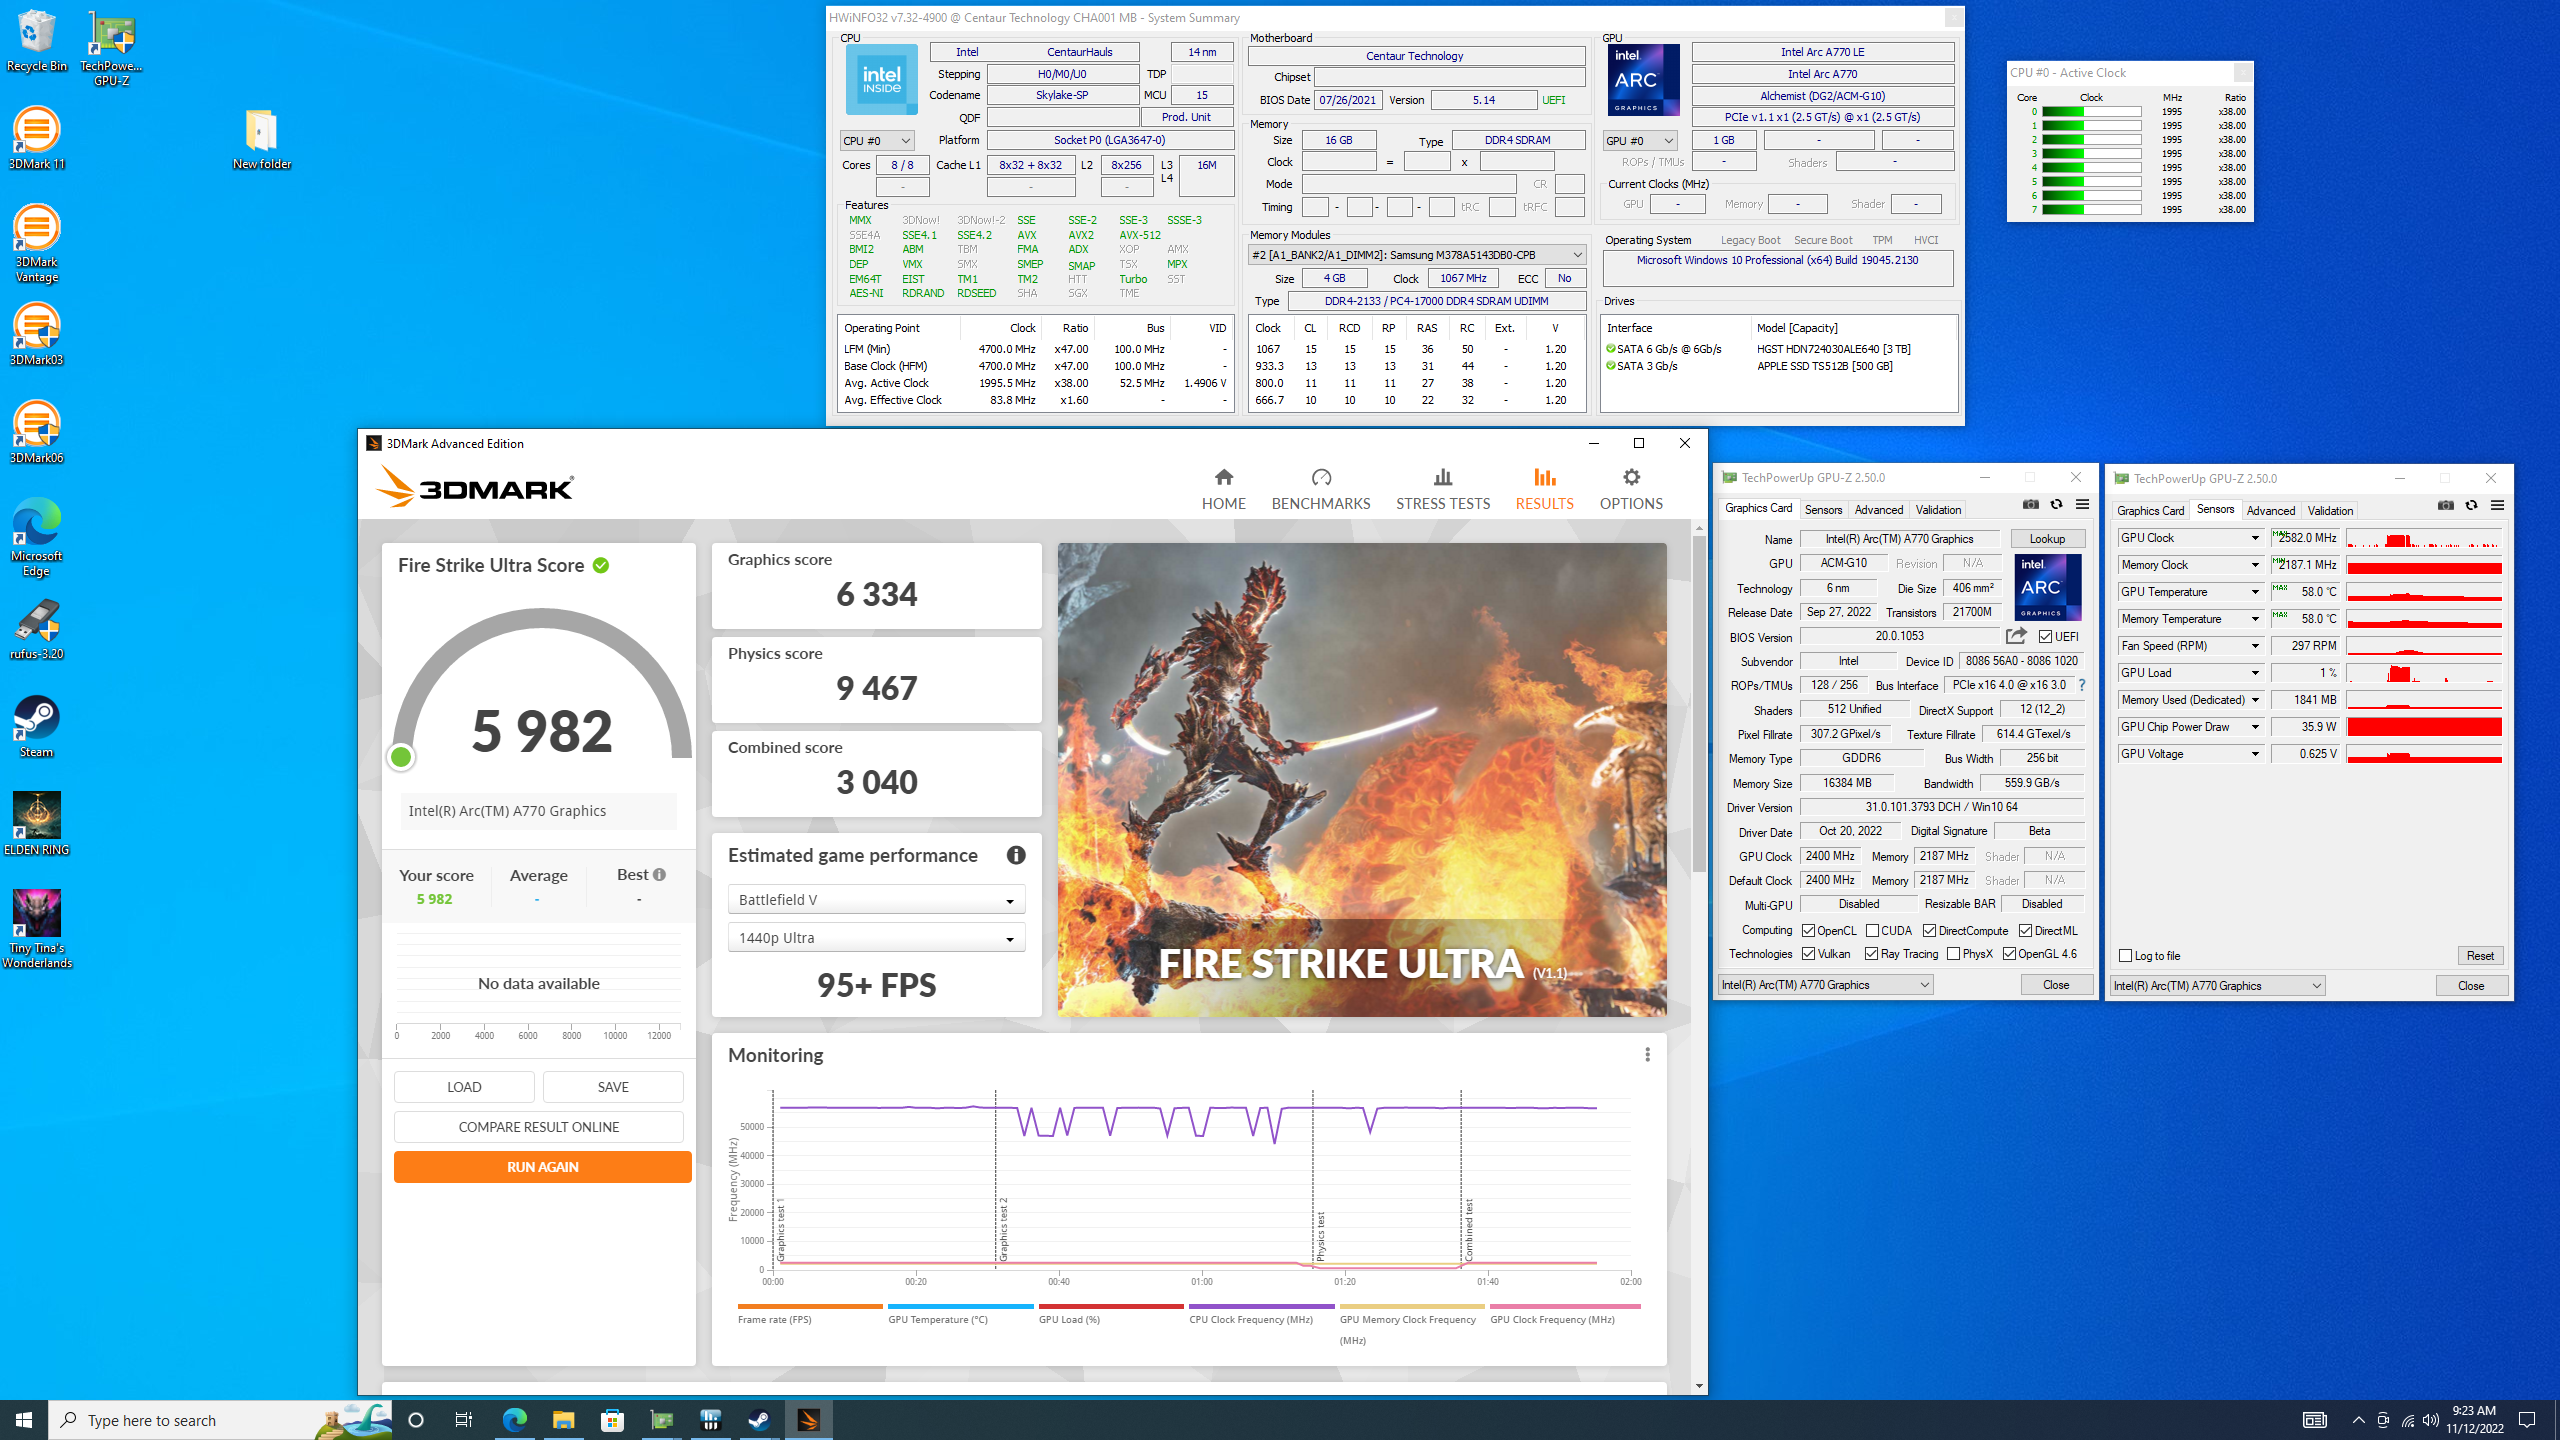Image resolution: width=2560 pixels, height=1440 pixels.
Task: Open the 3DMark OPTIONS gear
Action: click(x=1630, y=489)
